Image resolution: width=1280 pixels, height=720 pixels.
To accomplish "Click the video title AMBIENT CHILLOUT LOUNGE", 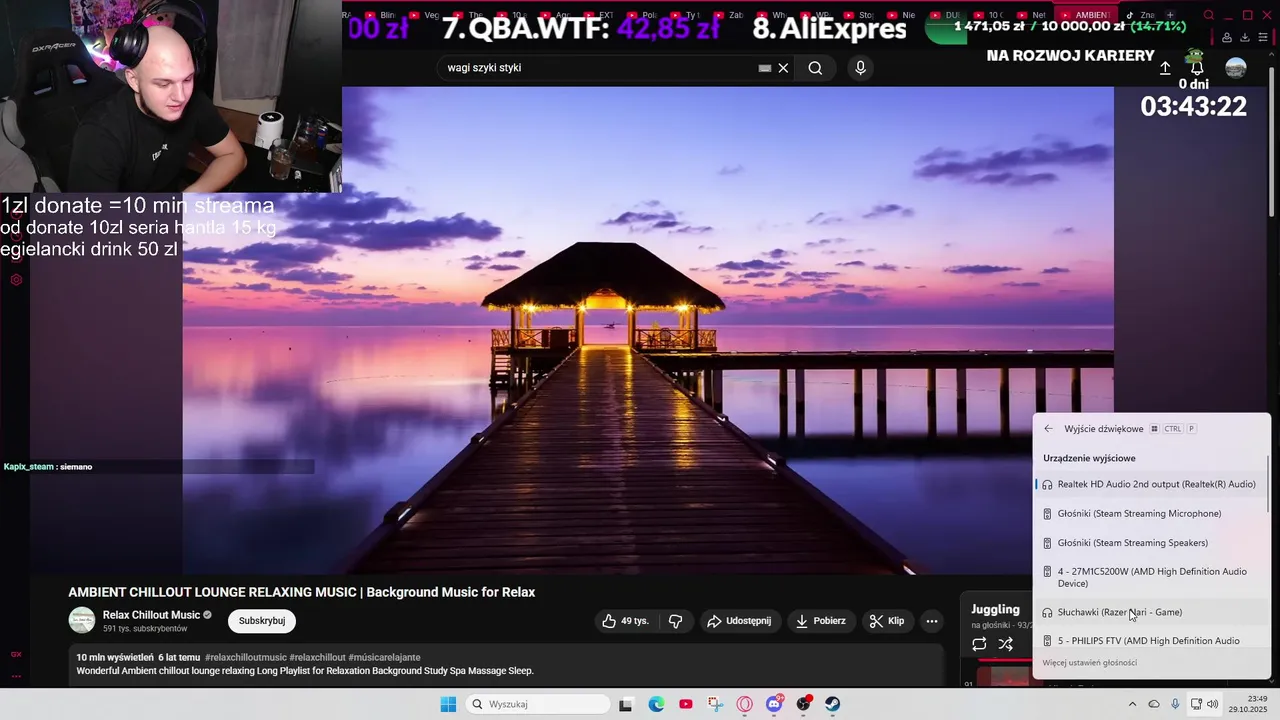I will [x=302, y=592].
